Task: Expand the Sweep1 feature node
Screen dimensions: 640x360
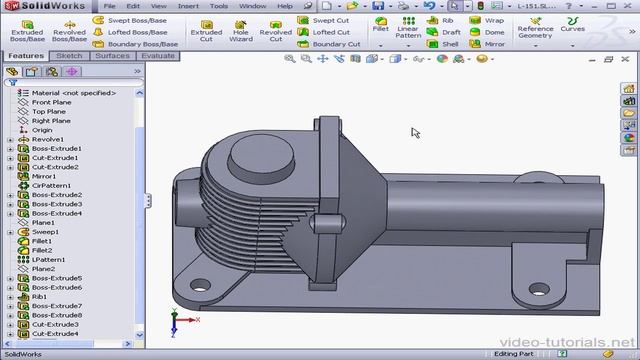Action: point(10,232)
